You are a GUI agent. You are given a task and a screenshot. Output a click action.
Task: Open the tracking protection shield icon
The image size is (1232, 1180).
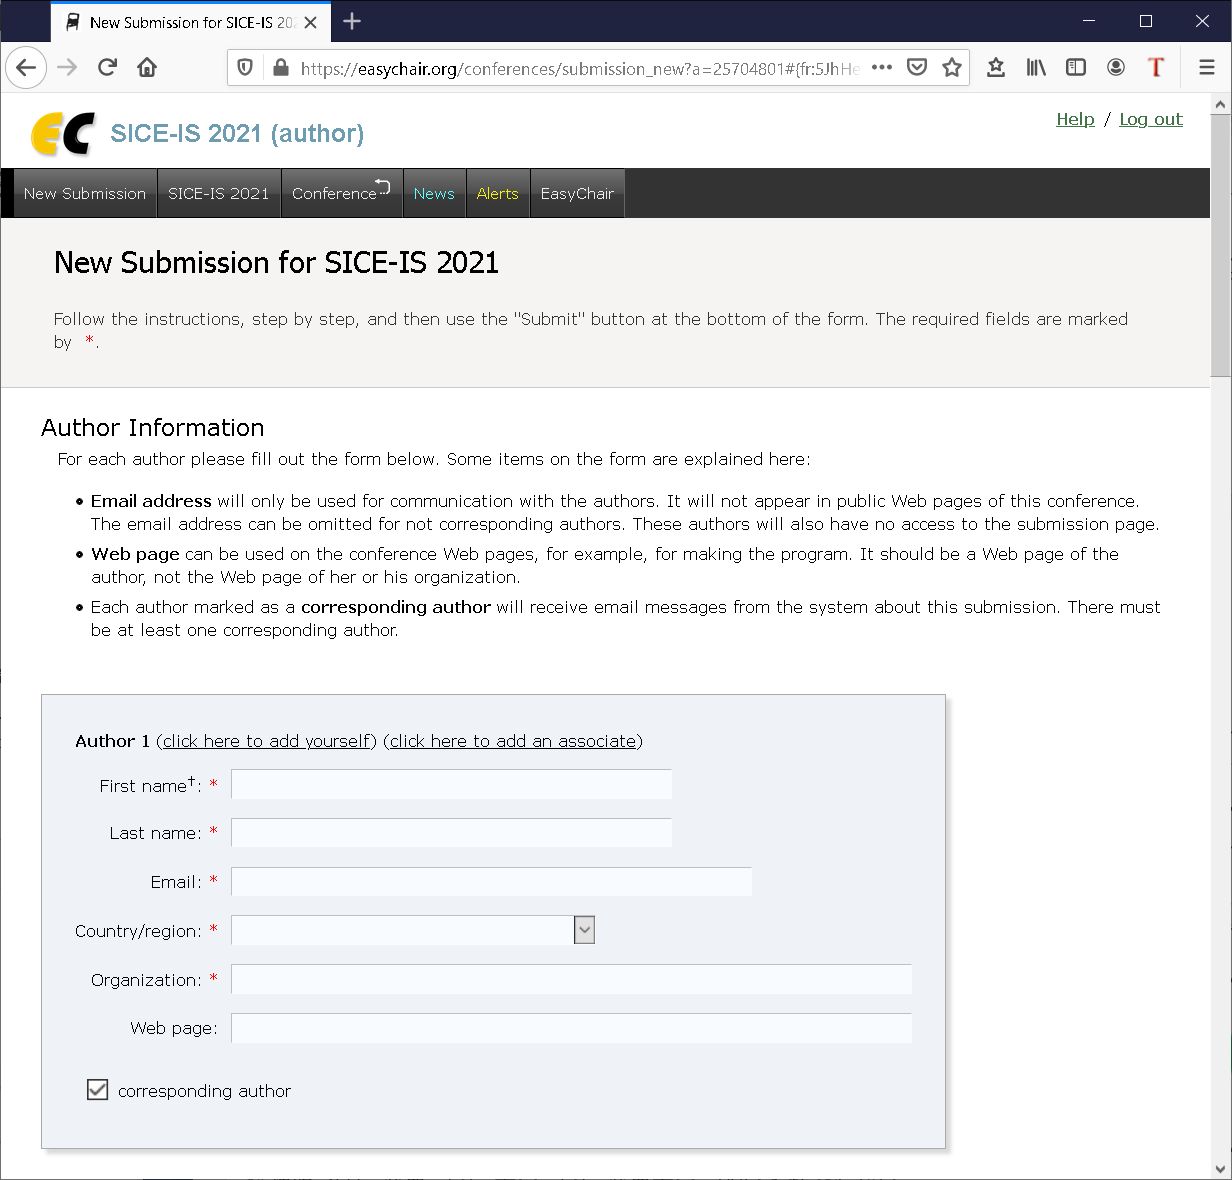pyautogui.click(x=245, y=68)
